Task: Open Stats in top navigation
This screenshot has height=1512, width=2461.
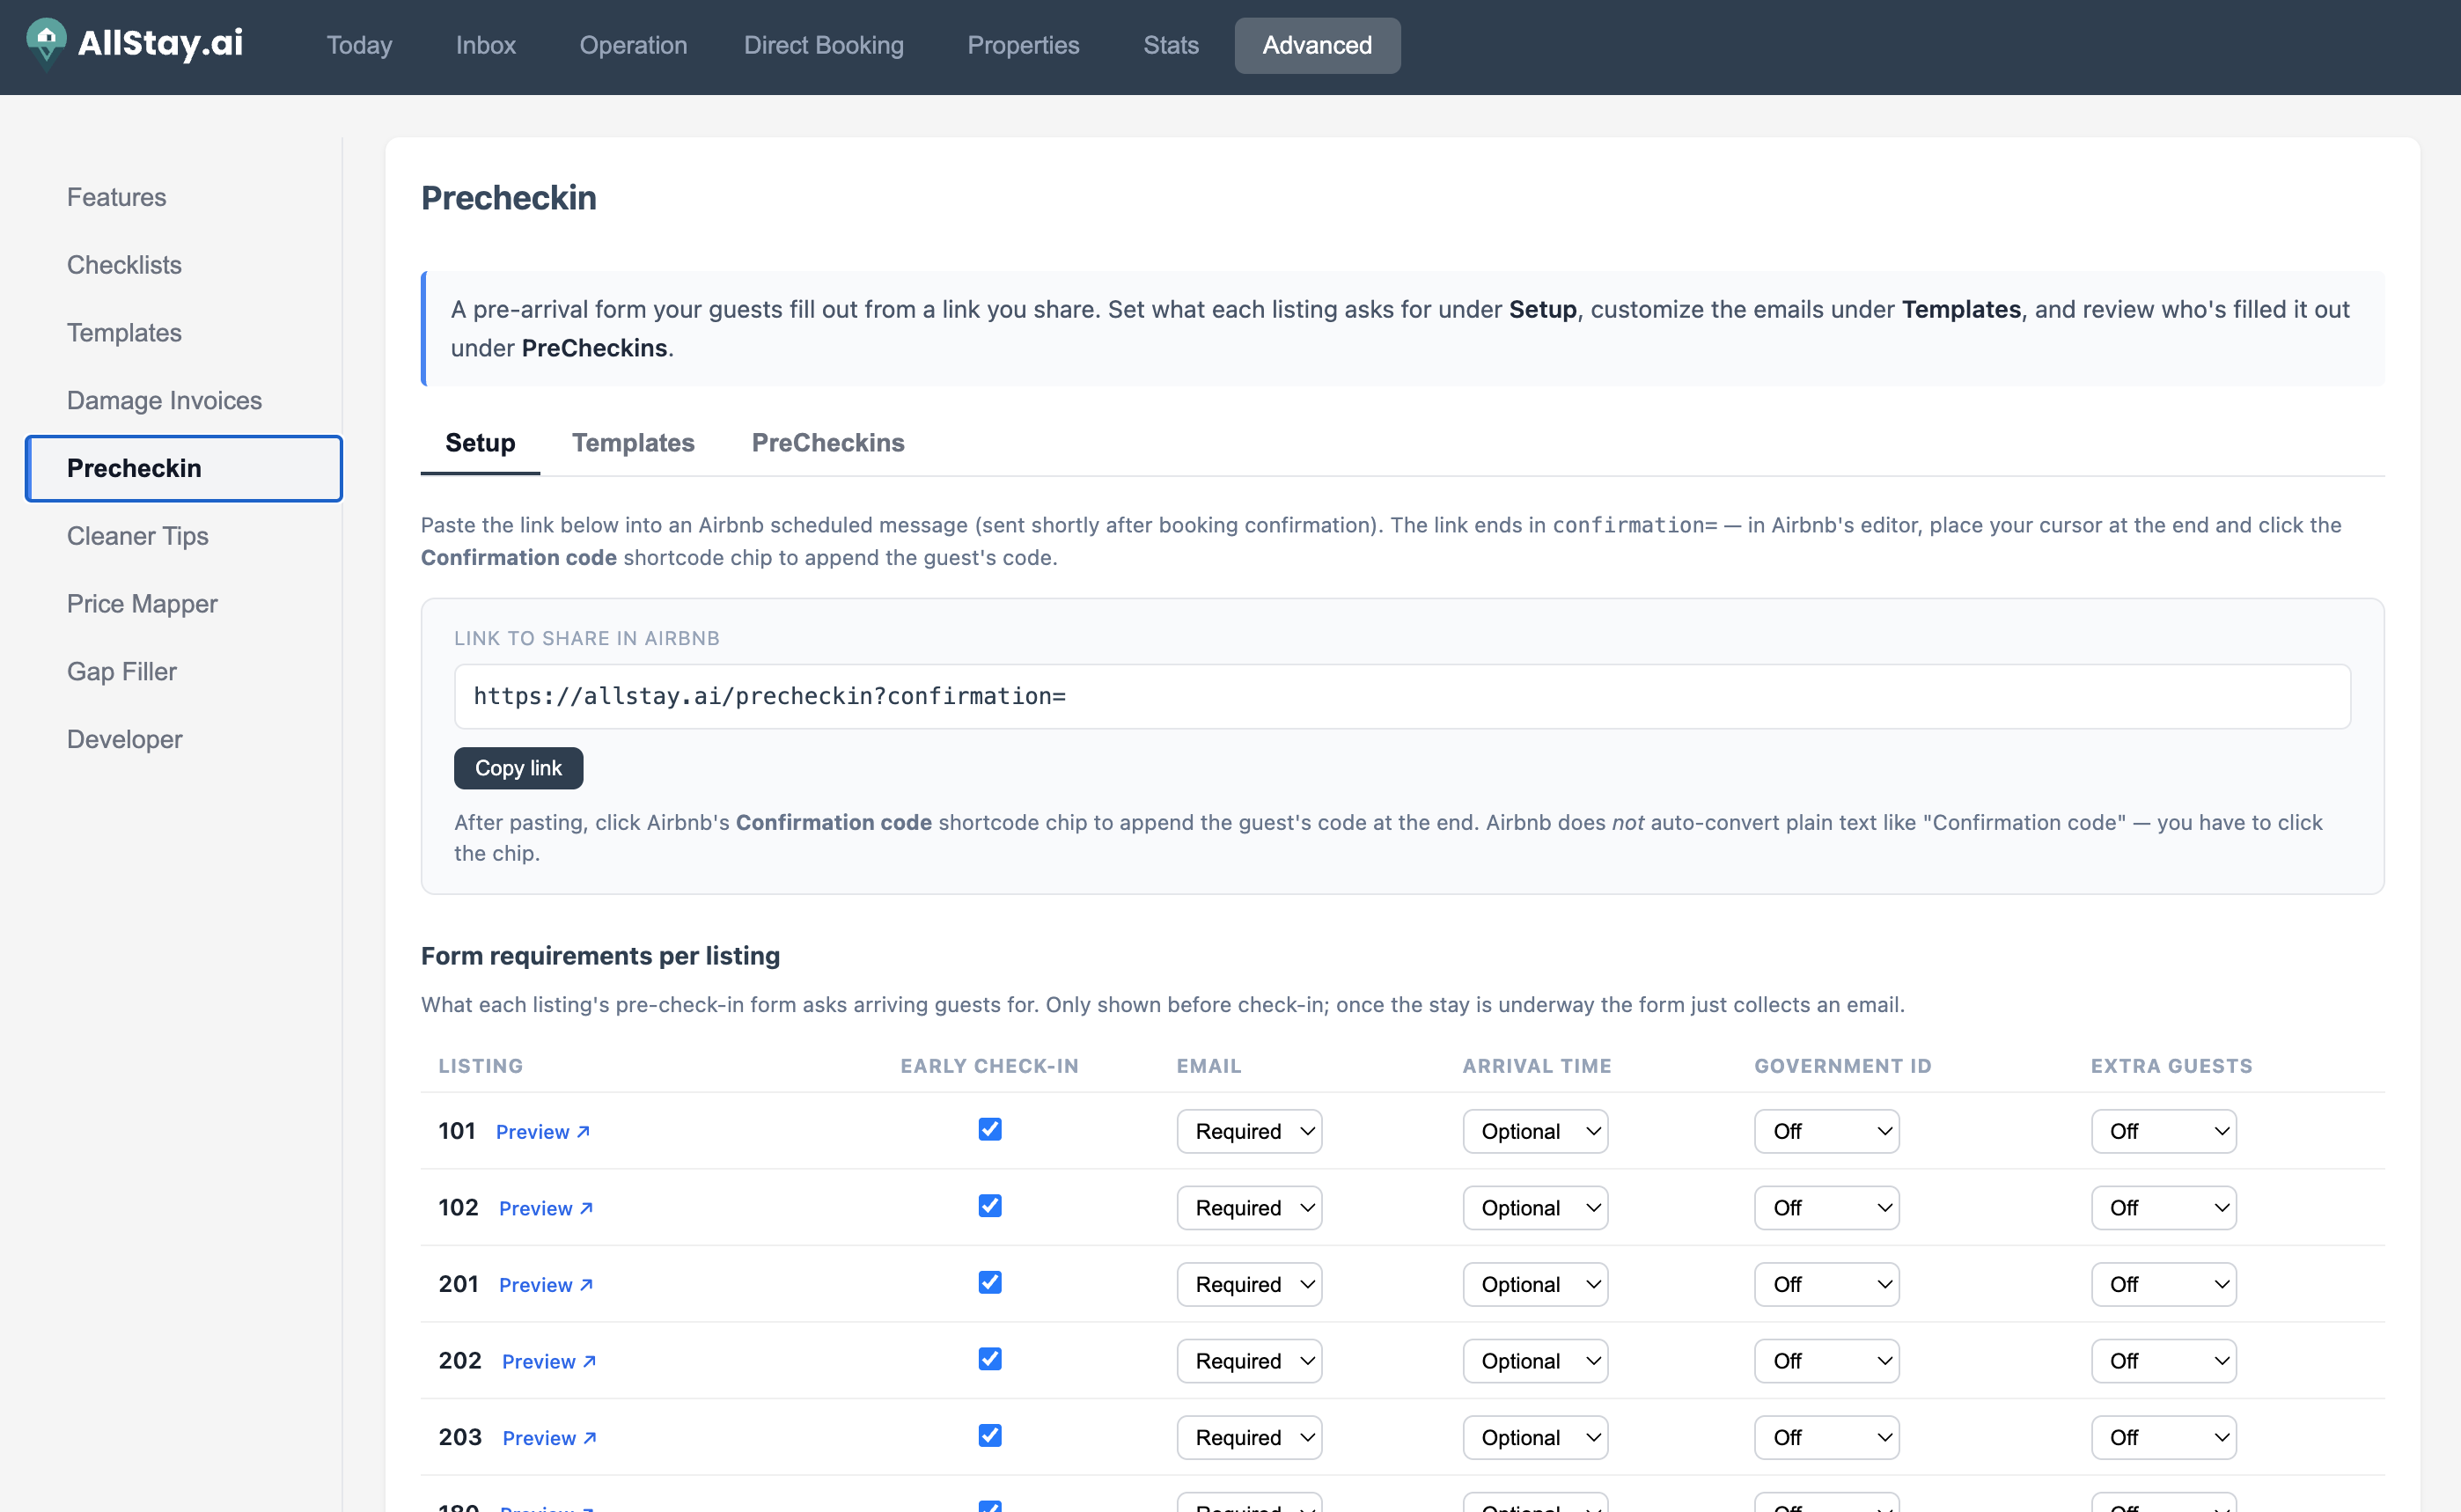Action: (x=1171, y=45)
